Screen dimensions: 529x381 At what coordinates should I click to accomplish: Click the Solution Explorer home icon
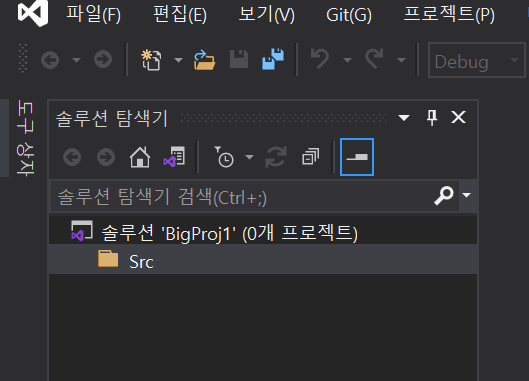coord(140,157)
